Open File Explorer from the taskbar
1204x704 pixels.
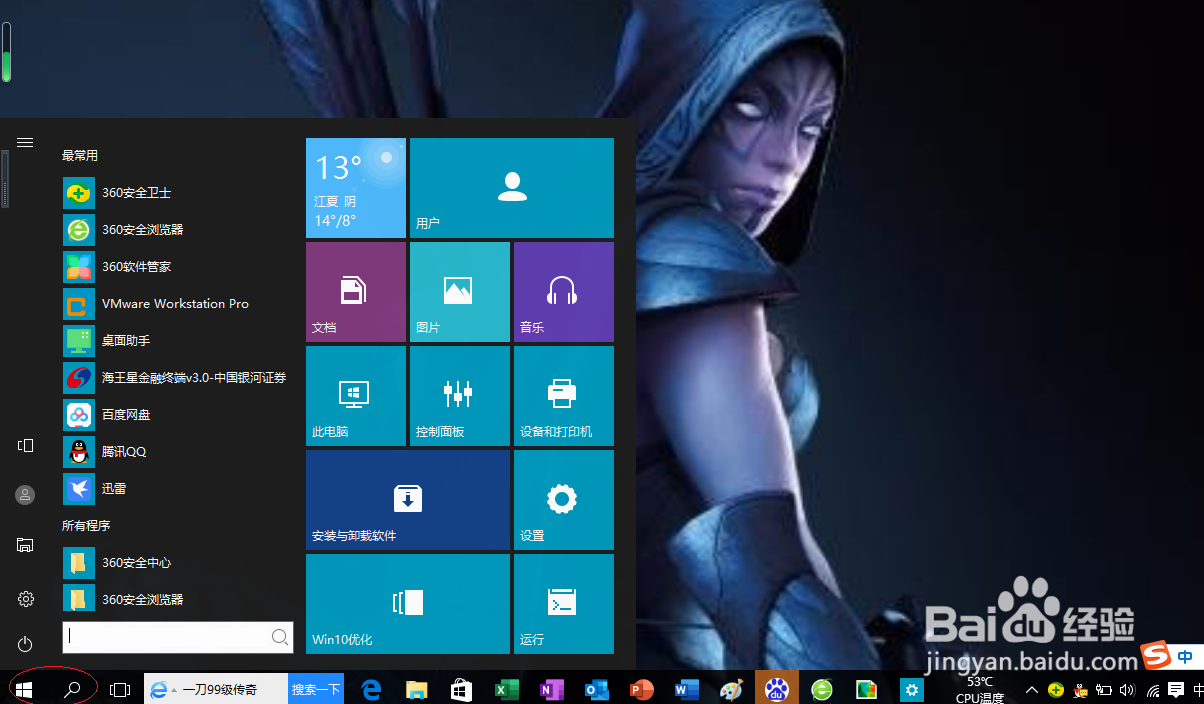pyautogui.click(x=417, y=689)
